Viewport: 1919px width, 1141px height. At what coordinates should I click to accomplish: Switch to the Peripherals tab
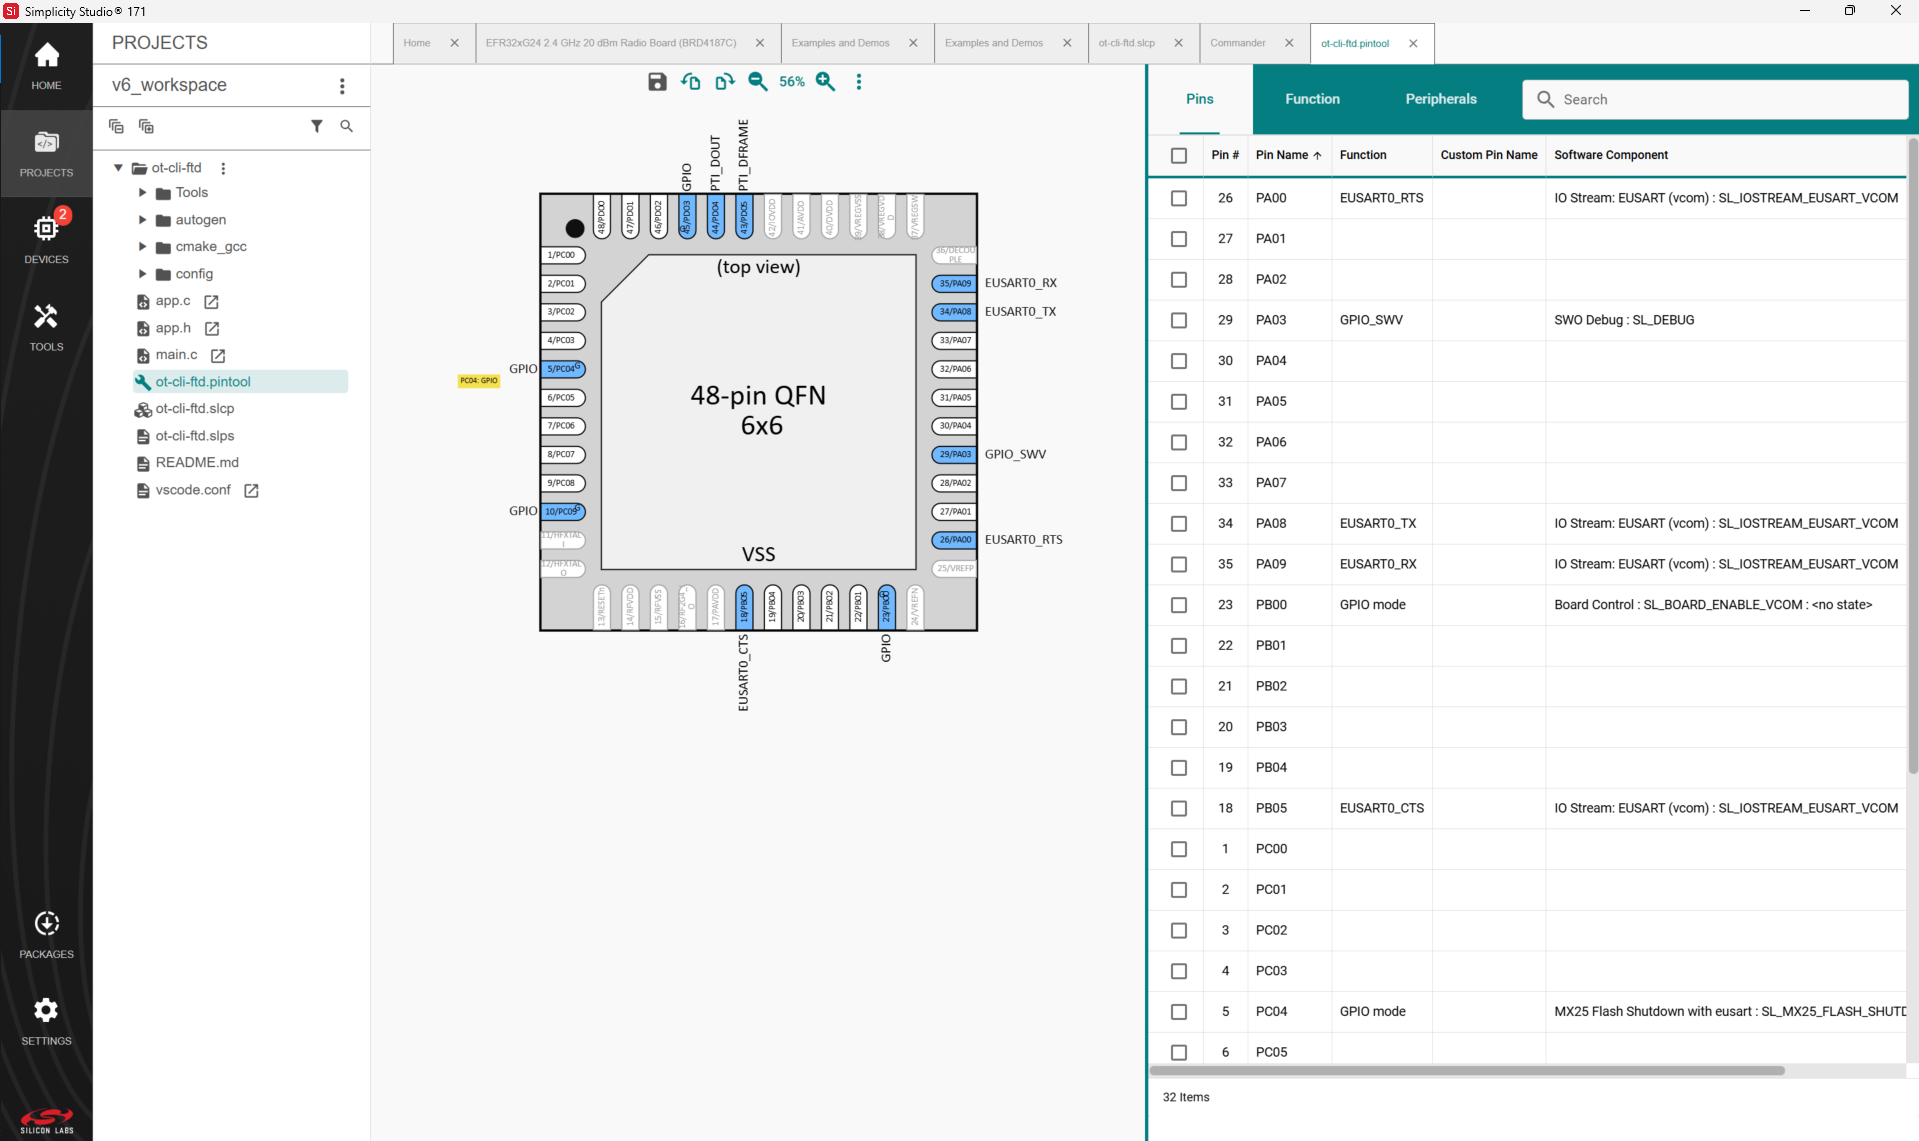tap(1440, 99)
